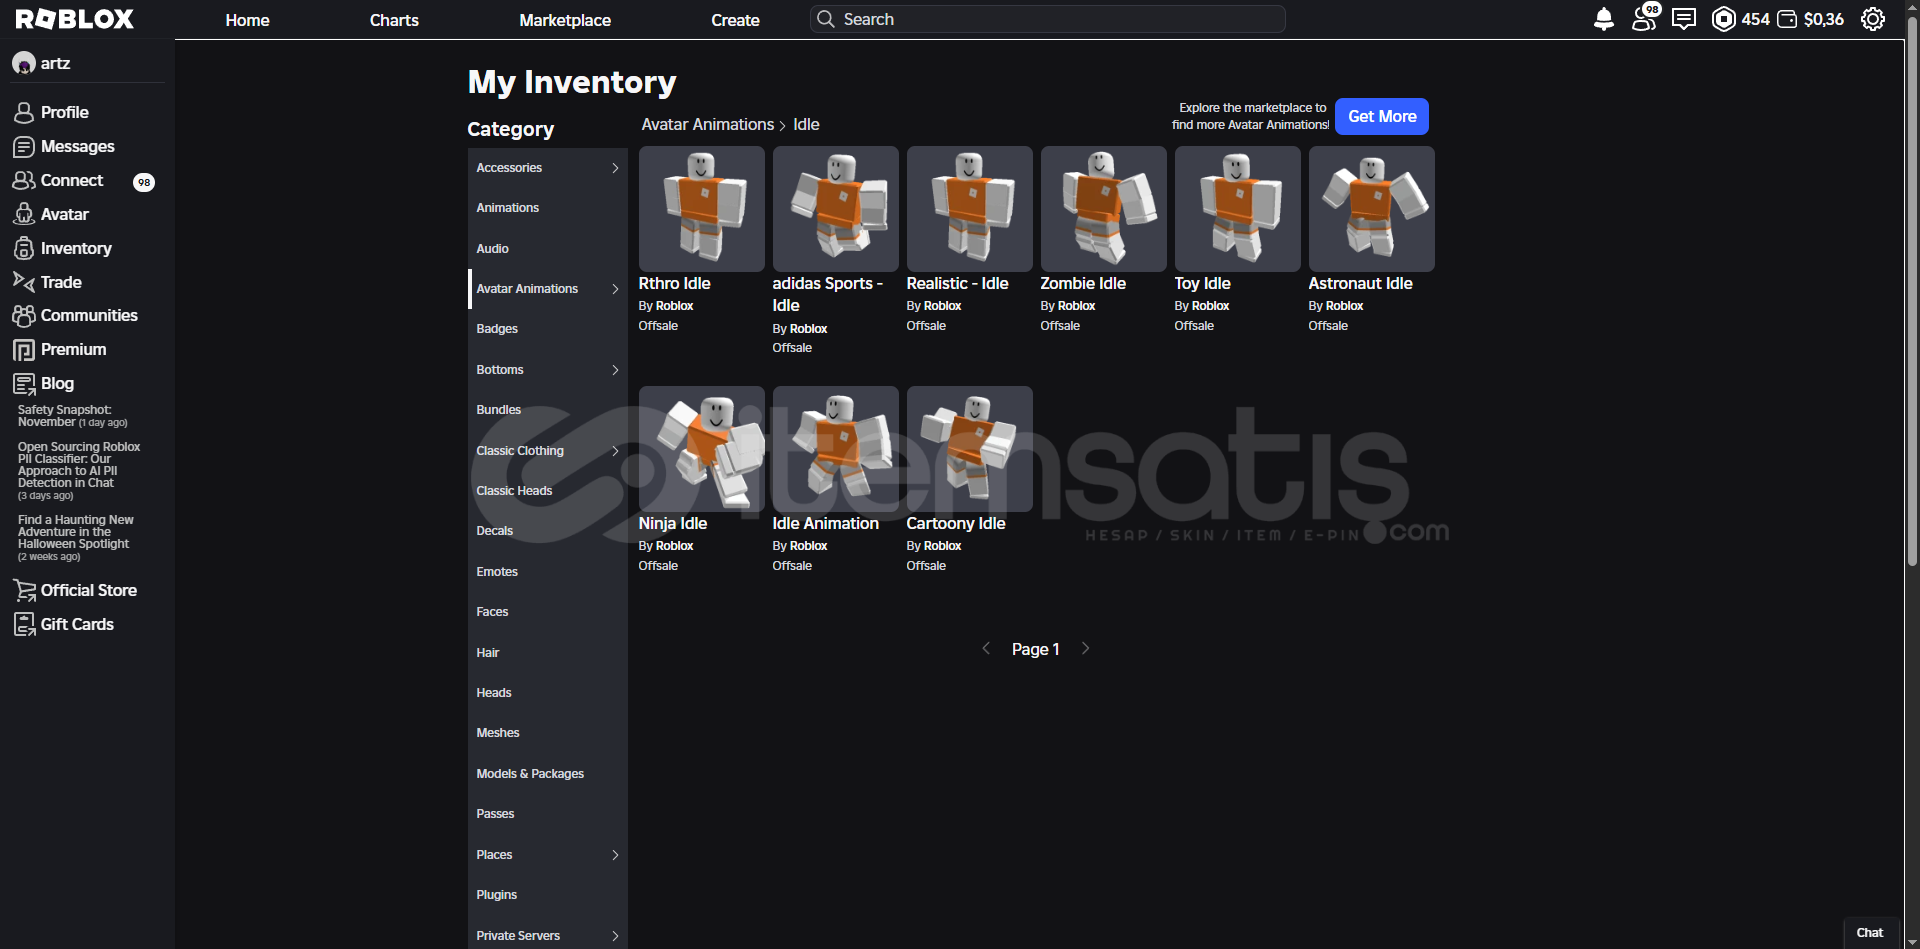This screenshot has width=1920, height=949.
Task: Click the Communities group icon
Action: (x=24, y=315)
